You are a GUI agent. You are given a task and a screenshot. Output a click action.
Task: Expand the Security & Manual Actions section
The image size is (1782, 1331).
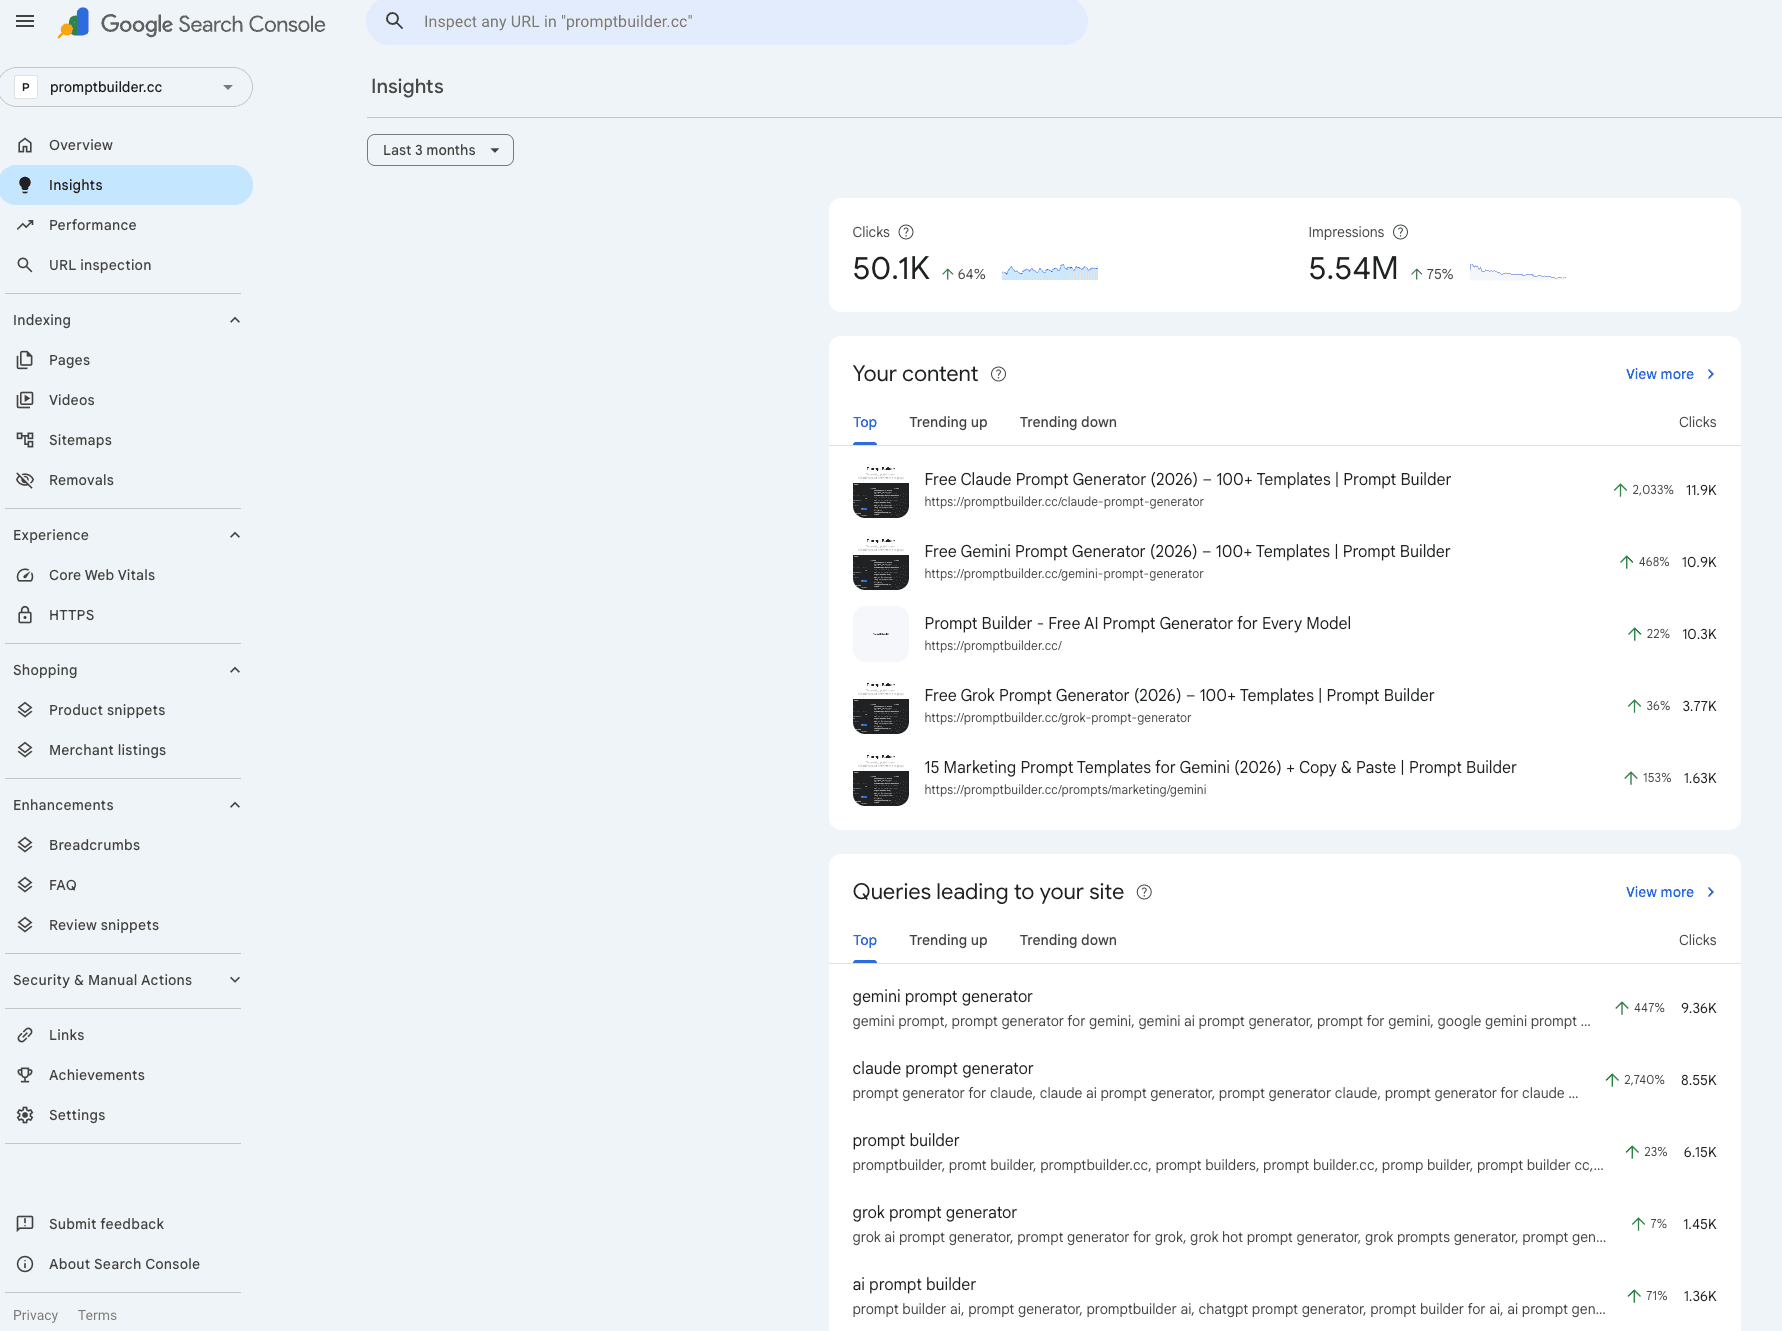click(235, 980)
